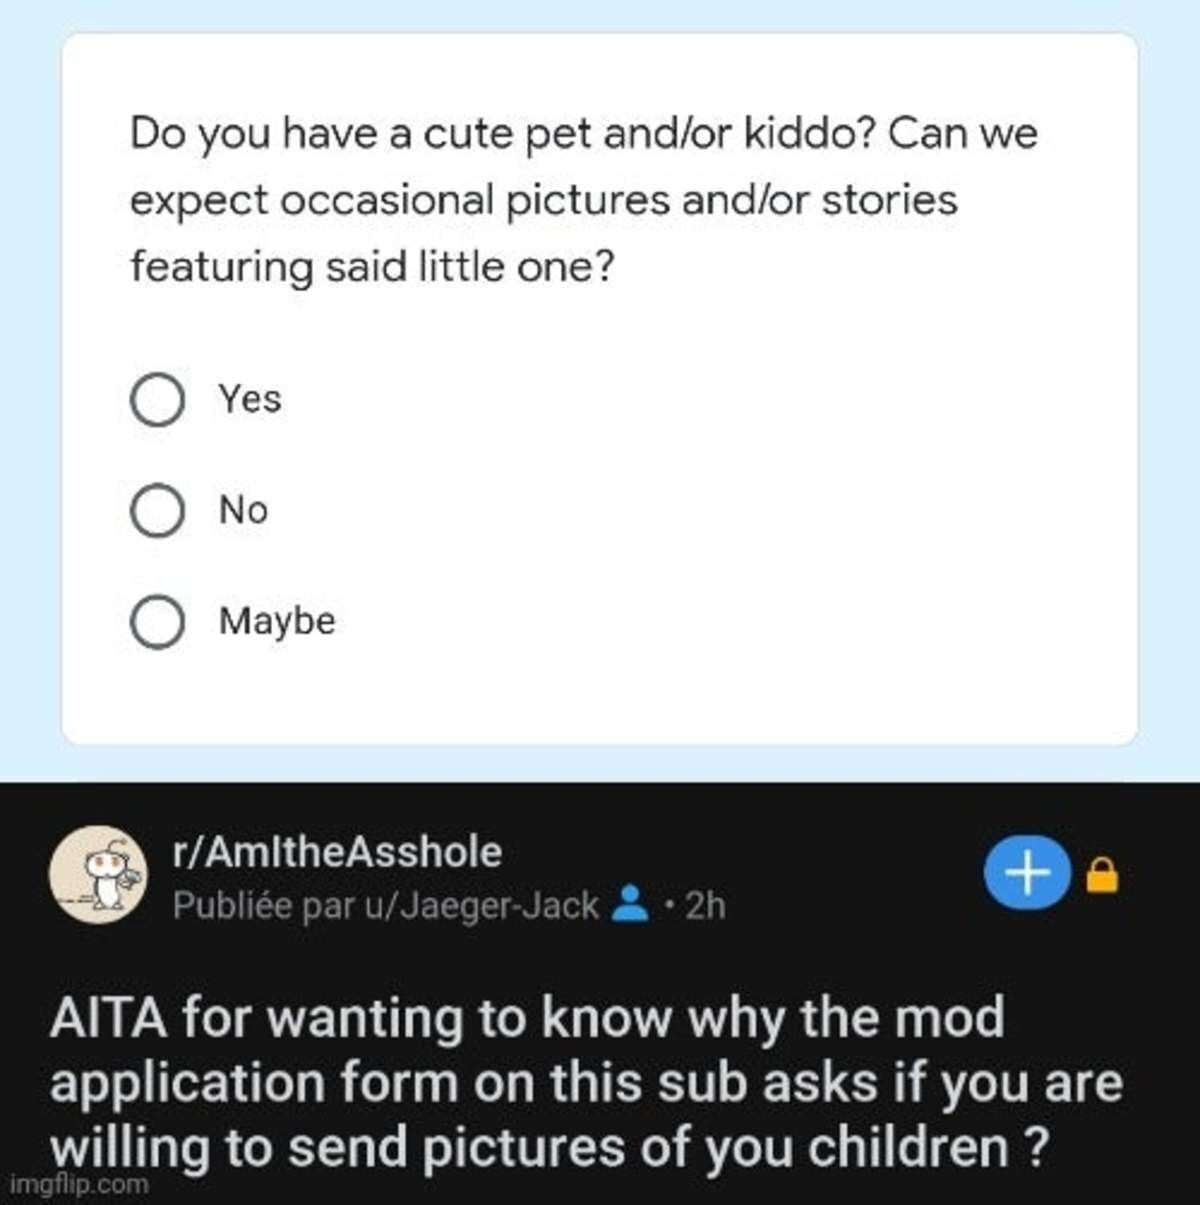This screenshot has height=1205, width=1200.
Task: Click the "Maybe" option label text
Action: pyautogui.click(x=277, y=621)
